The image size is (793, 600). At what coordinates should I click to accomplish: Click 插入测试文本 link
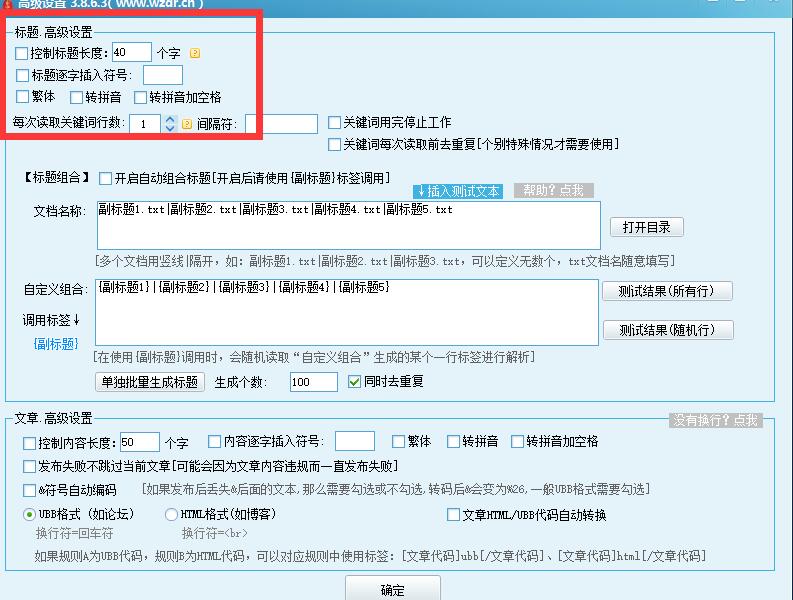click(x=457, y=191)
